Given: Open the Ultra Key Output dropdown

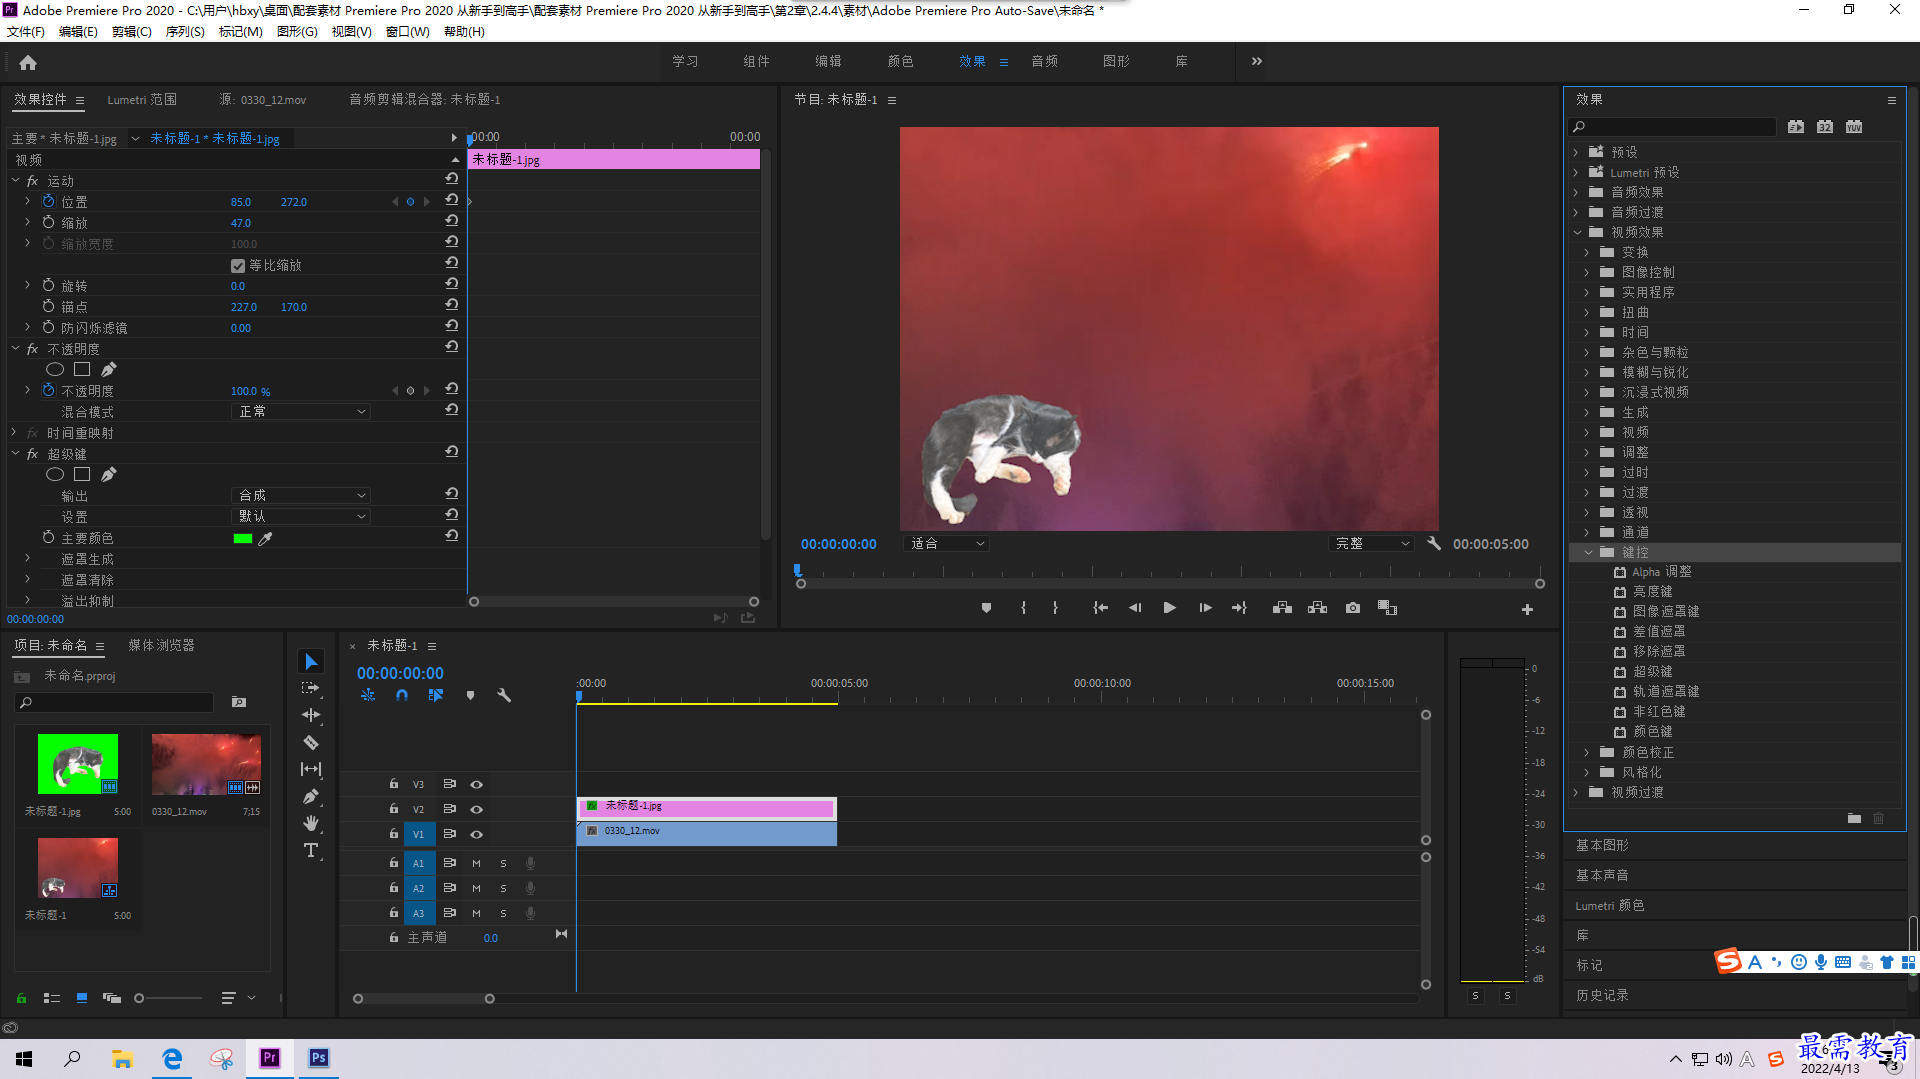Looking at the screenshot, I should tap(301, 495).
